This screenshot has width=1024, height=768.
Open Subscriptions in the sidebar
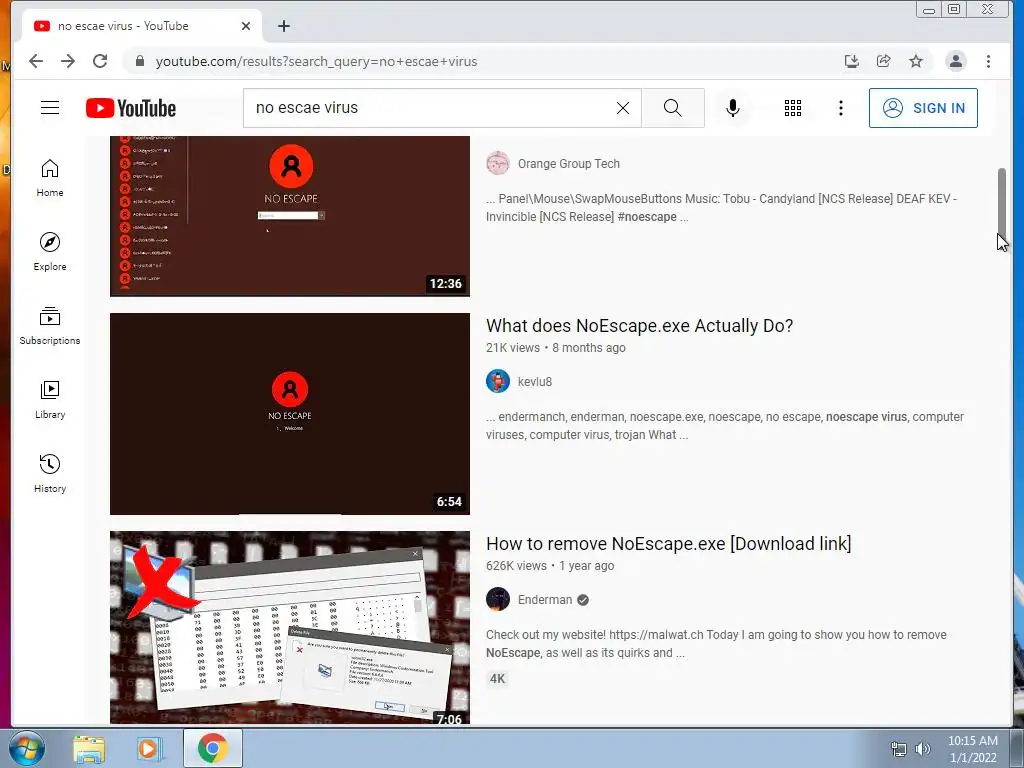(x=50, y=326)
